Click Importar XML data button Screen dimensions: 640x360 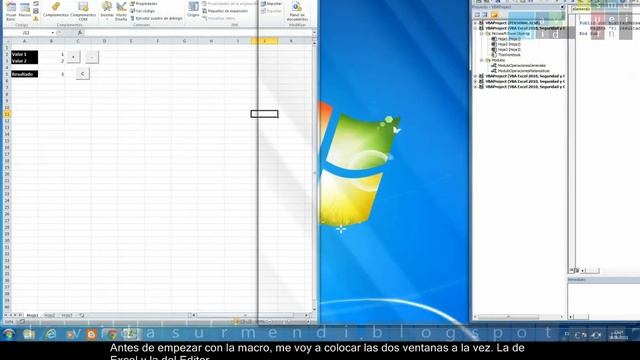[x=271, y=4]
